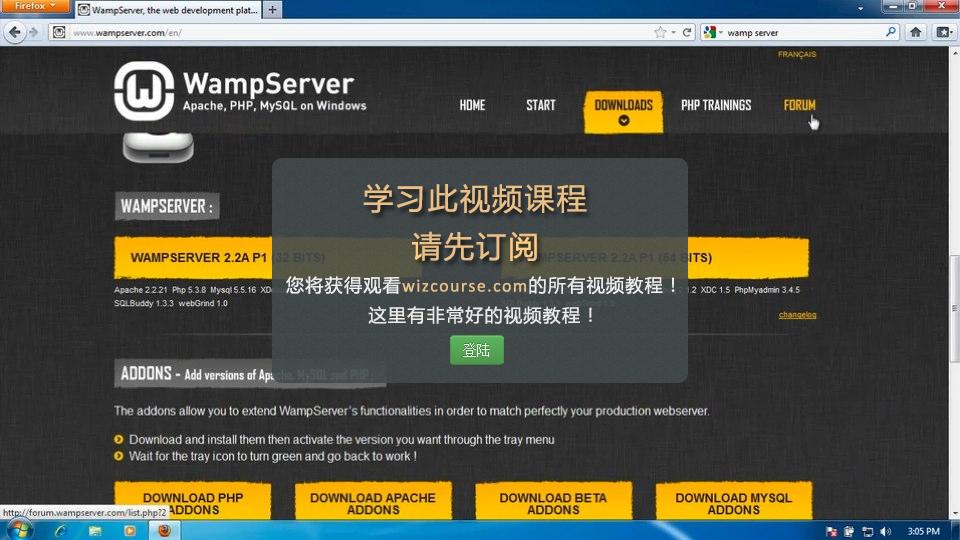The image size is (960, 540).
Task: Click Download Apache Addons button
Action: (x=373, y=502)
